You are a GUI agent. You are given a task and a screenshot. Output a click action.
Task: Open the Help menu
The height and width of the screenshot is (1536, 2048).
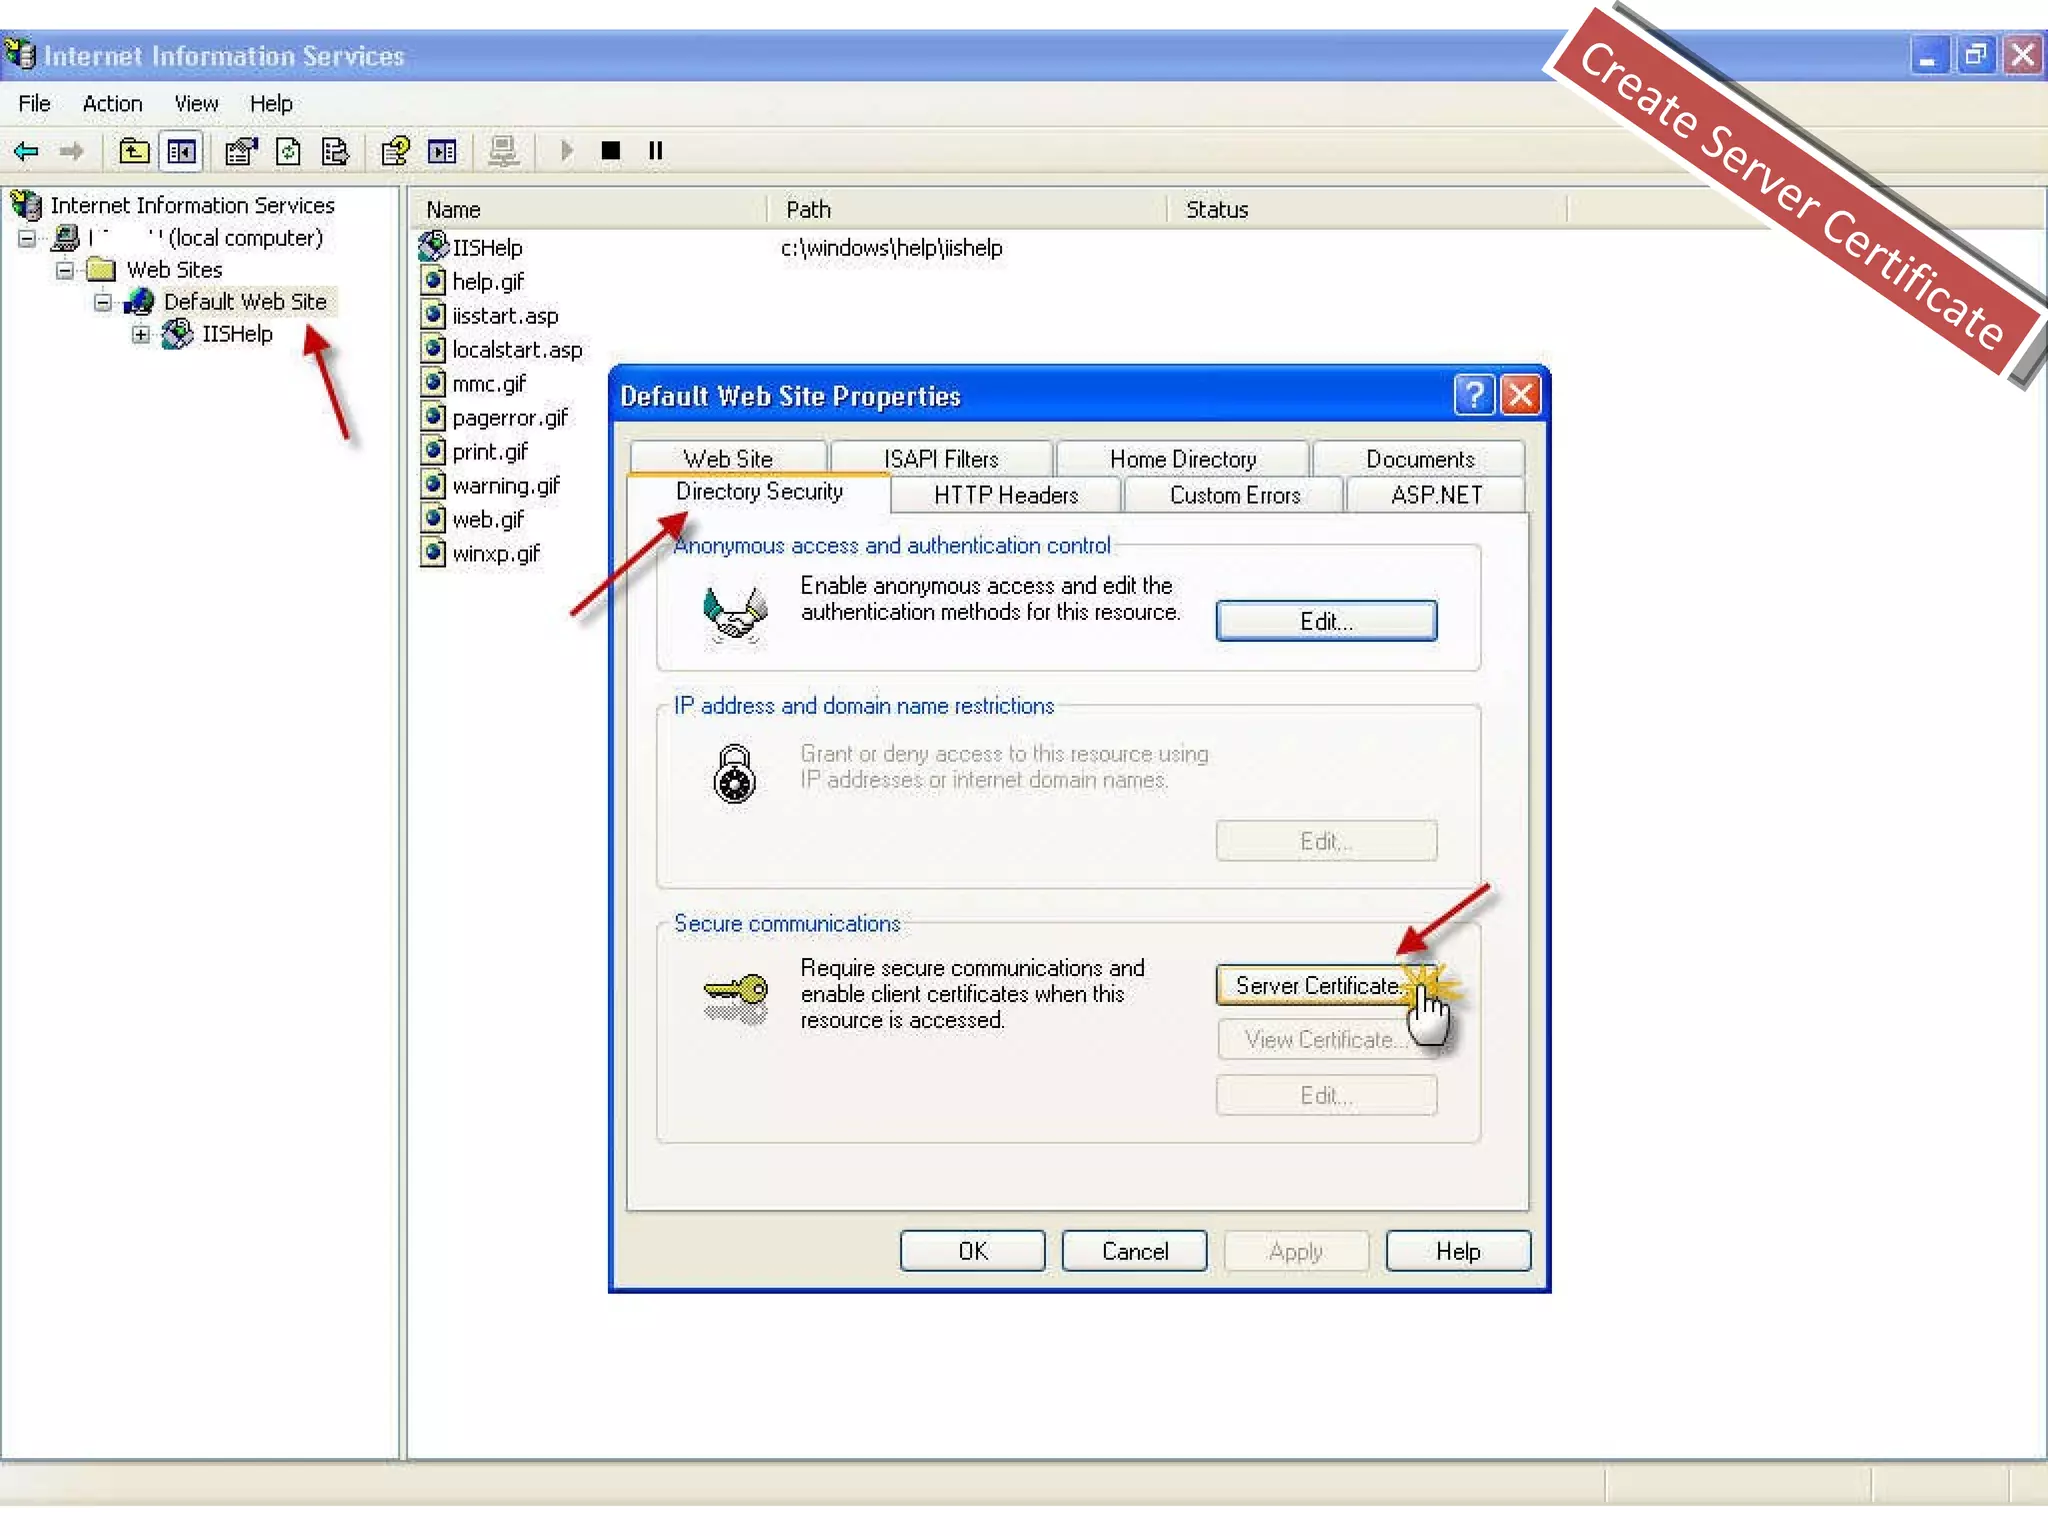[271, 104]
